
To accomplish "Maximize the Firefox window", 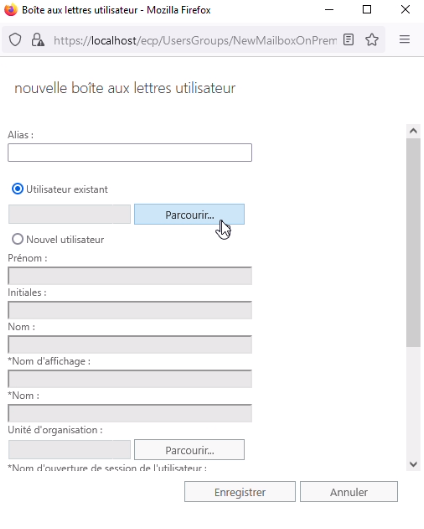I will [367, 9].
